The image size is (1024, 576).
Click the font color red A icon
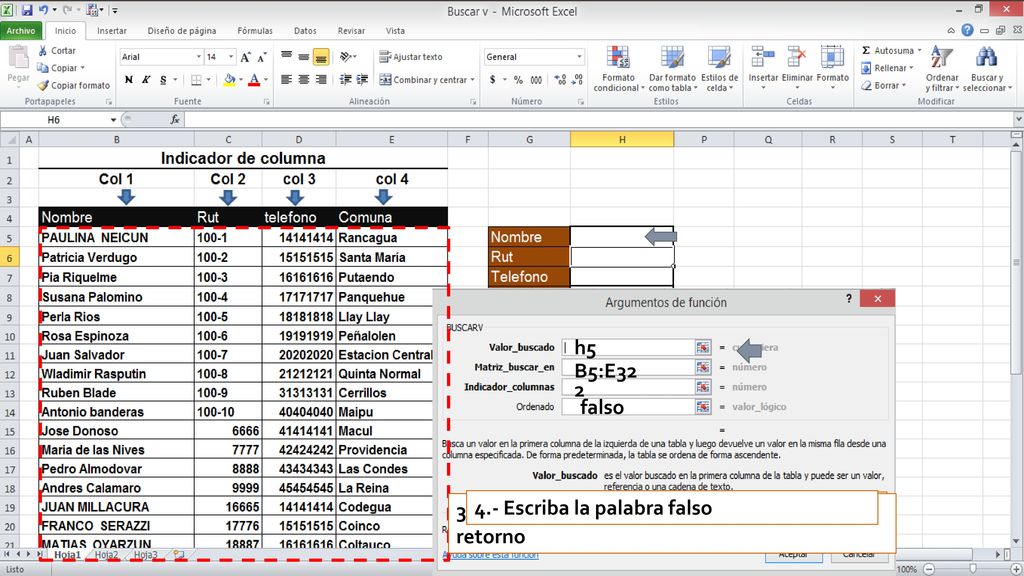(x=254, y=80)
